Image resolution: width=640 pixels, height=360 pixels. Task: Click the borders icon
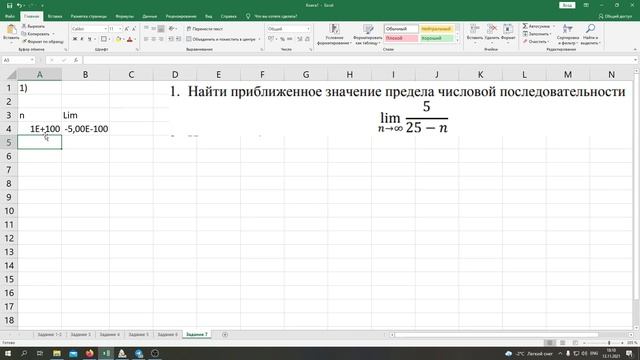[104, 39]
